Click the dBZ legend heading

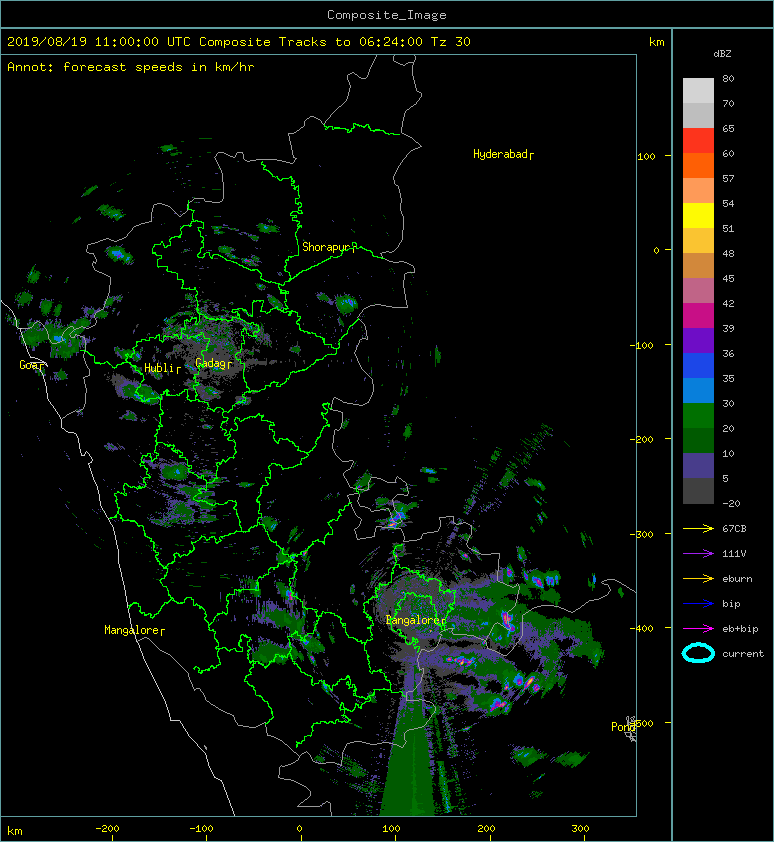722,54
